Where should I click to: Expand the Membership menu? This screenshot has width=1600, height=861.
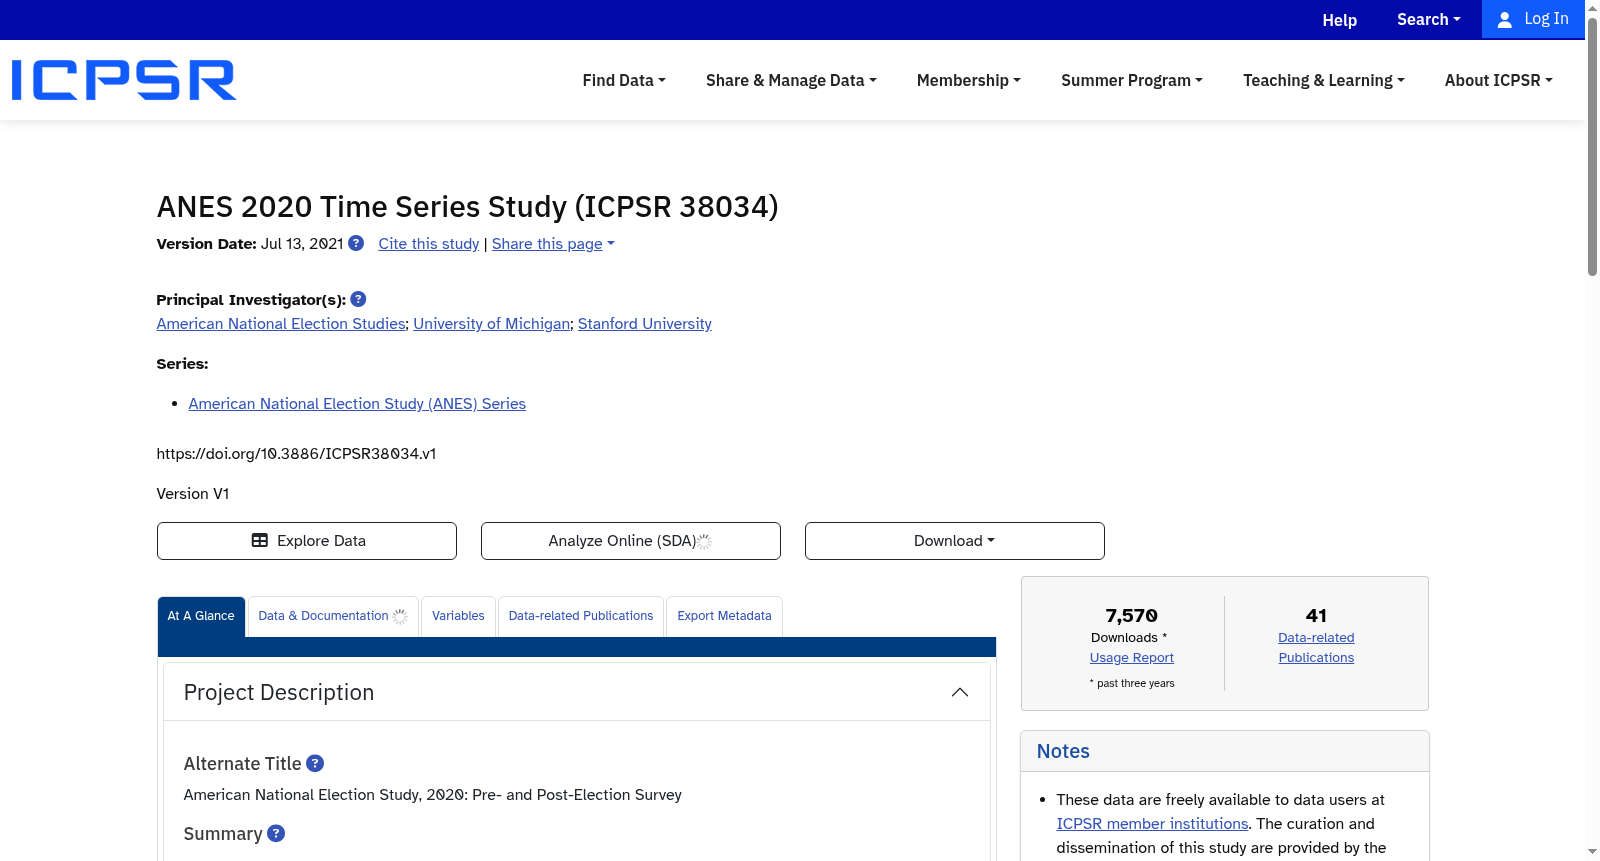(x=969, y=80)
